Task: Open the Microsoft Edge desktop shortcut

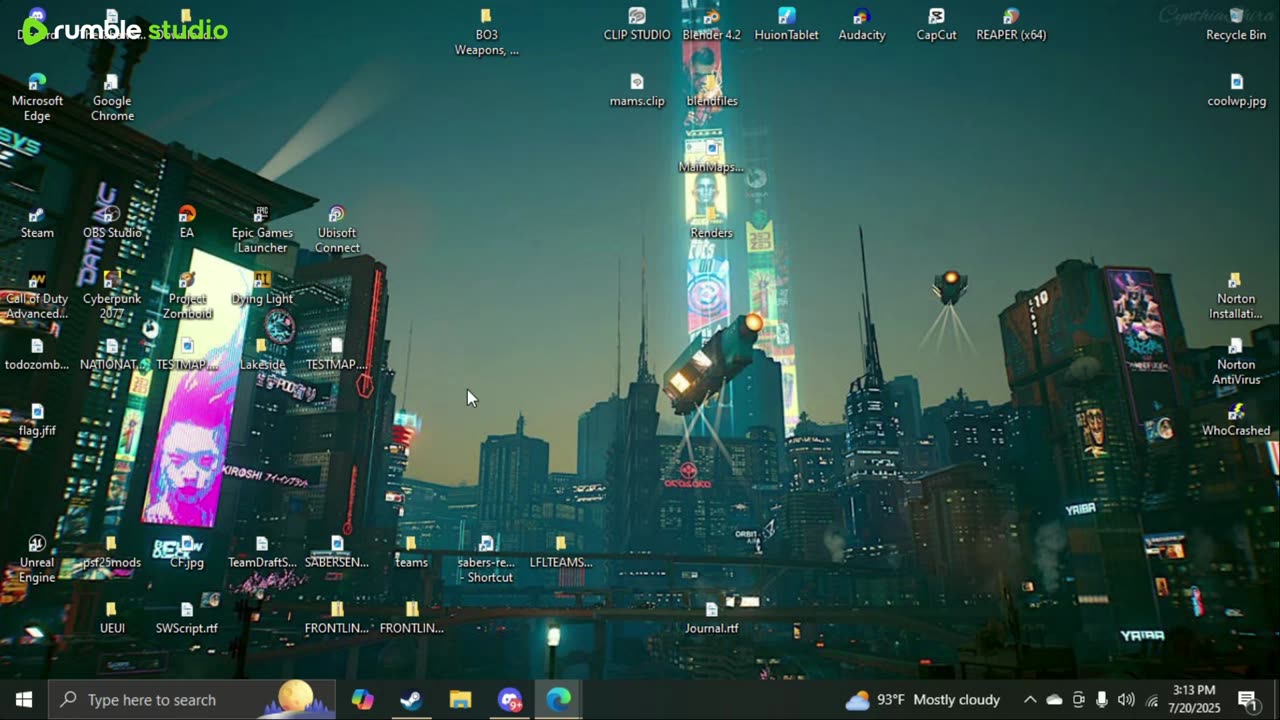Action: pyautogui.click(x=37, y=96)
